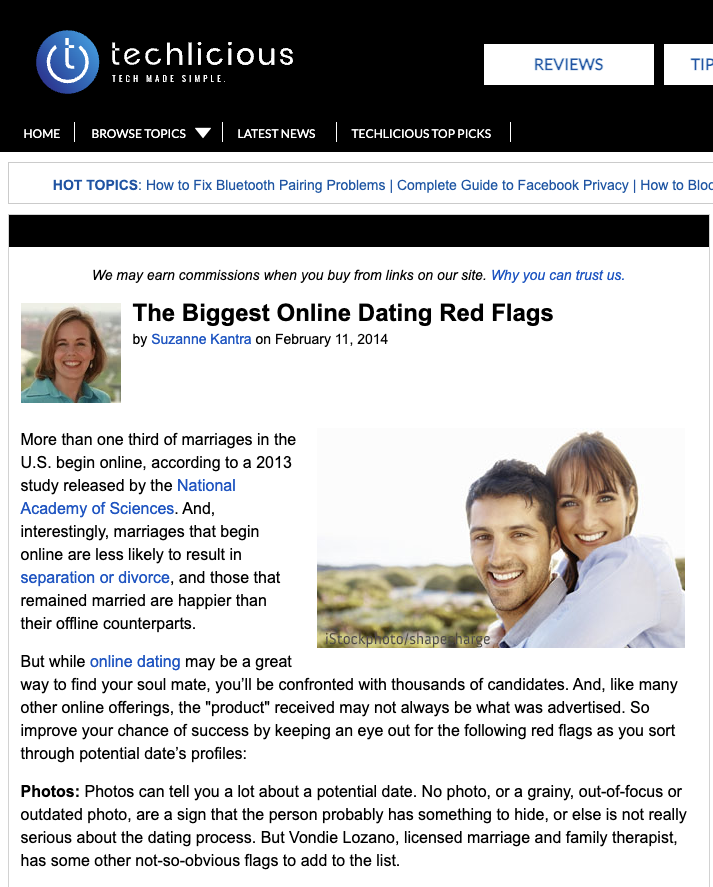Screen dimensions: 713x887
Task: Open 'Why you can trust us' link
Action: (x=557, y=275)
